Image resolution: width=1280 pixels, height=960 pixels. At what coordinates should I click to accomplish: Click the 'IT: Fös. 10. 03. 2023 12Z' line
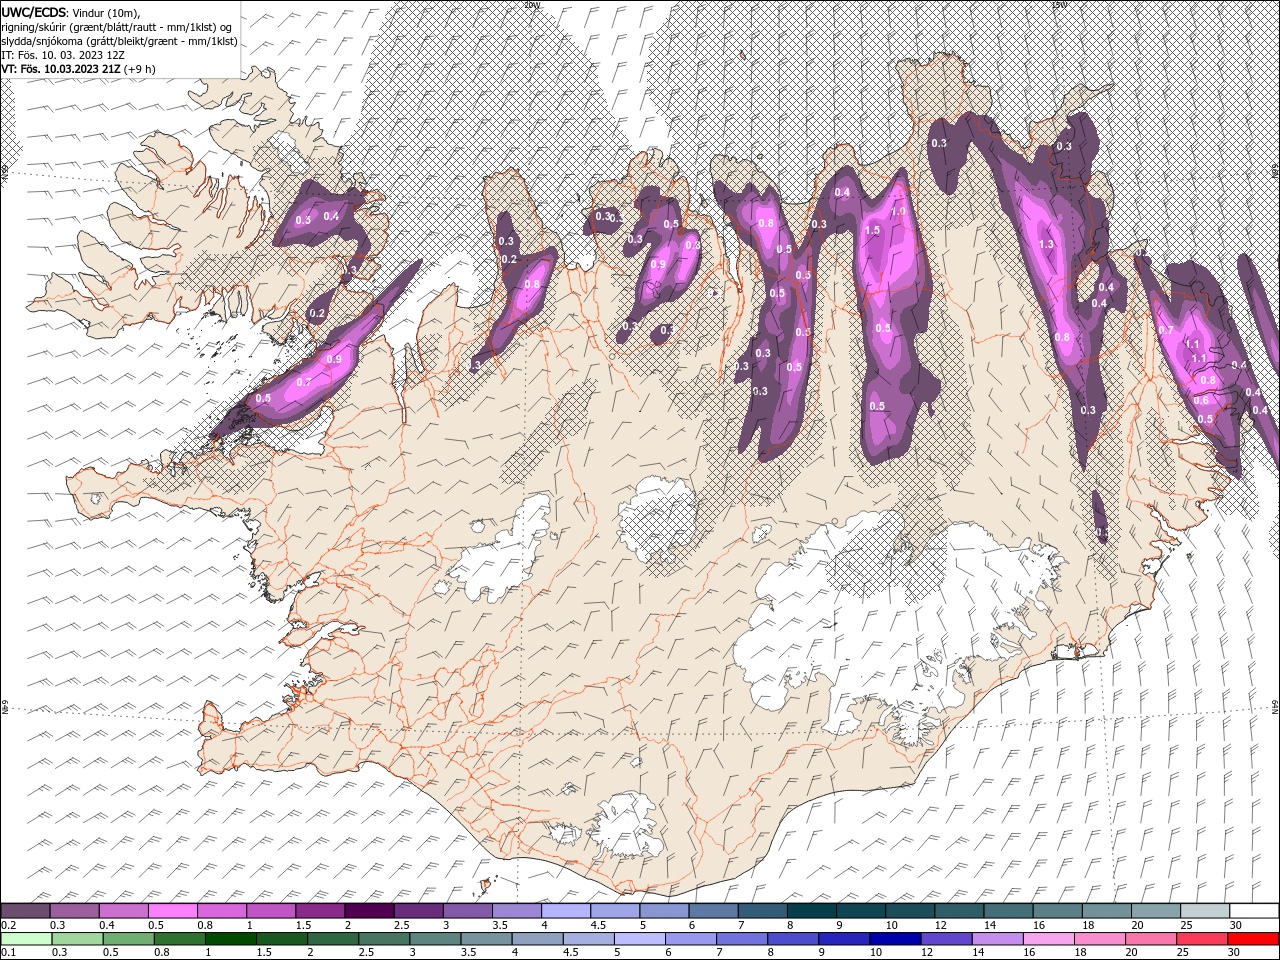pos(63,55)
